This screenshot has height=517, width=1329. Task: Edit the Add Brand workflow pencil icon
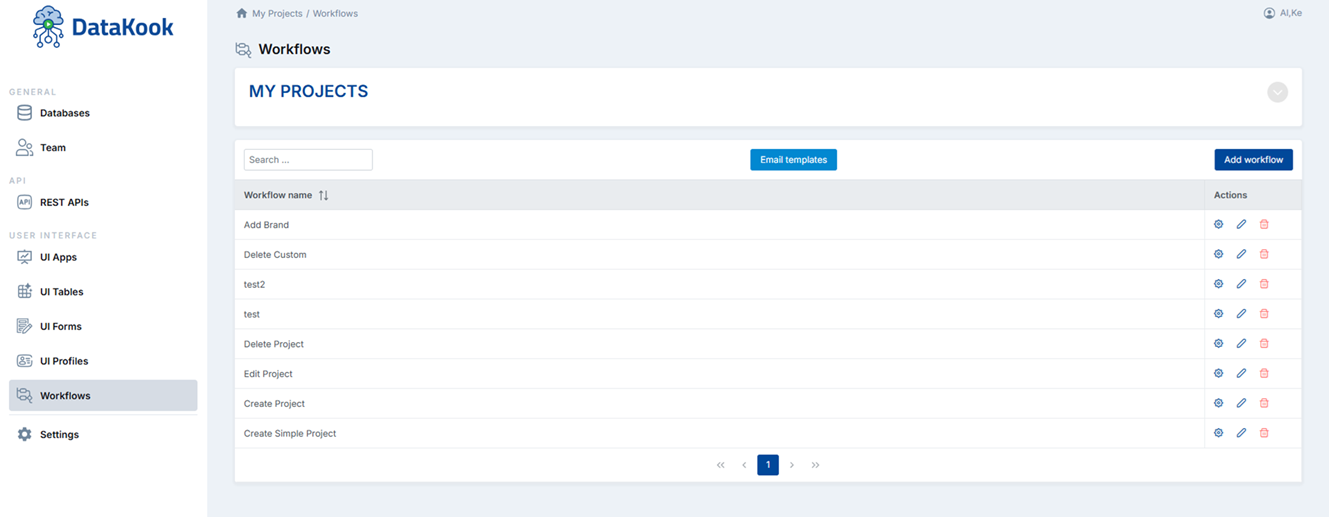pos(1241,224)
